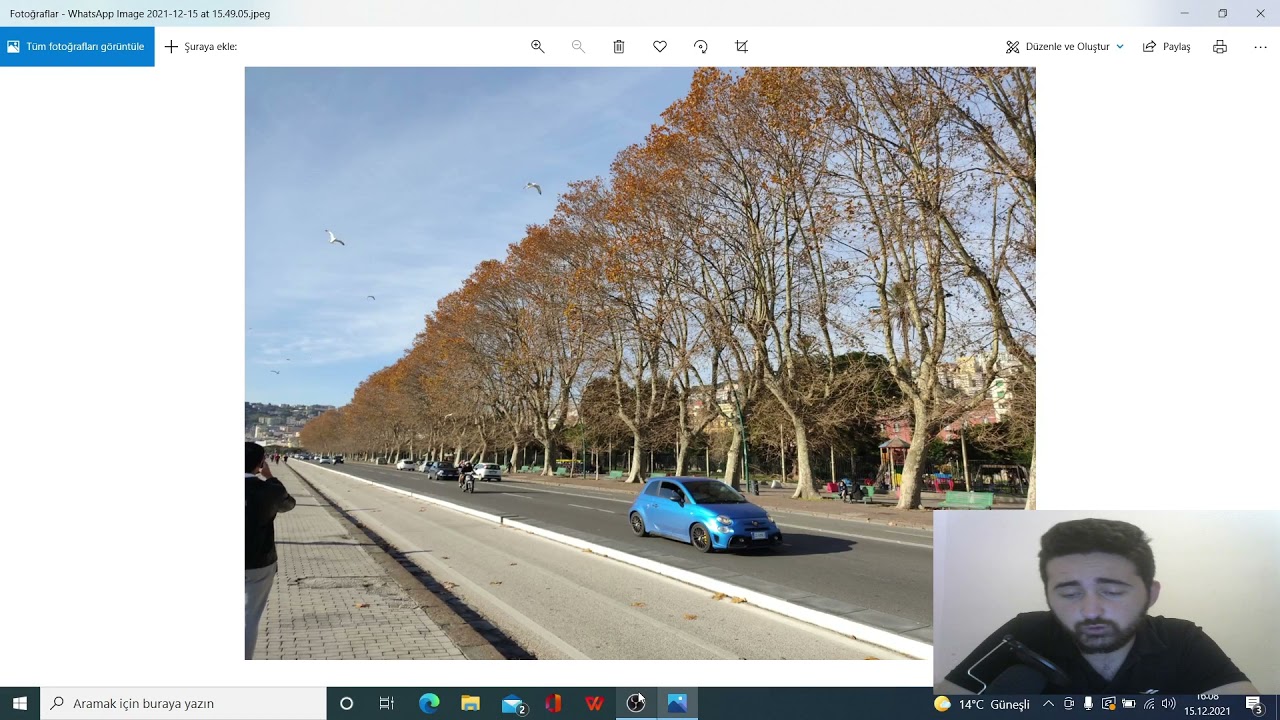Launch Microsoft Edge from taskbar
The width and height of the screenshot is (1280, 720).
pos(429,704)
